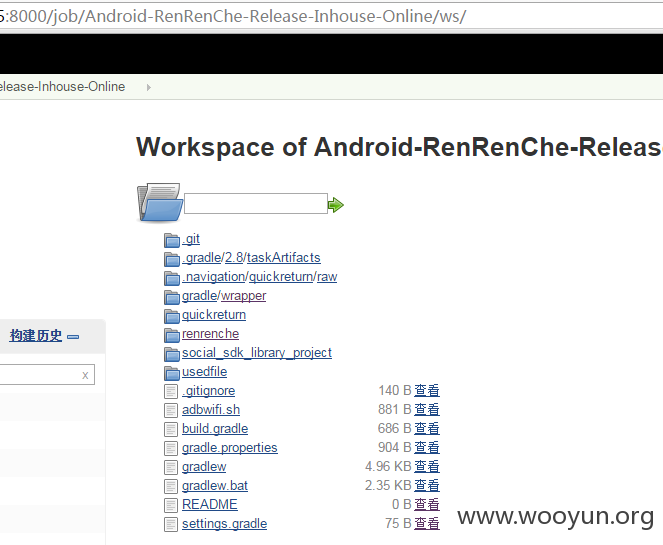
Task: Open the .navigation folder link
Action: tap(214, 277)
